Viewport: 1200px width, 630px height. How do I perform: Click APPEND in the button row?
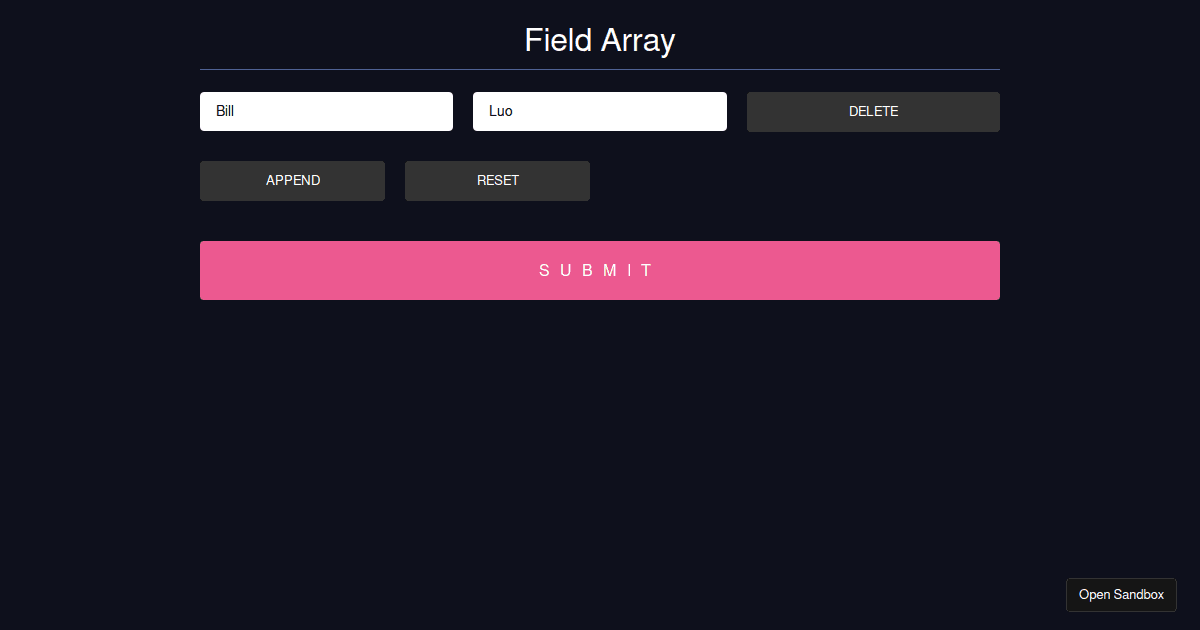point(292,180)
